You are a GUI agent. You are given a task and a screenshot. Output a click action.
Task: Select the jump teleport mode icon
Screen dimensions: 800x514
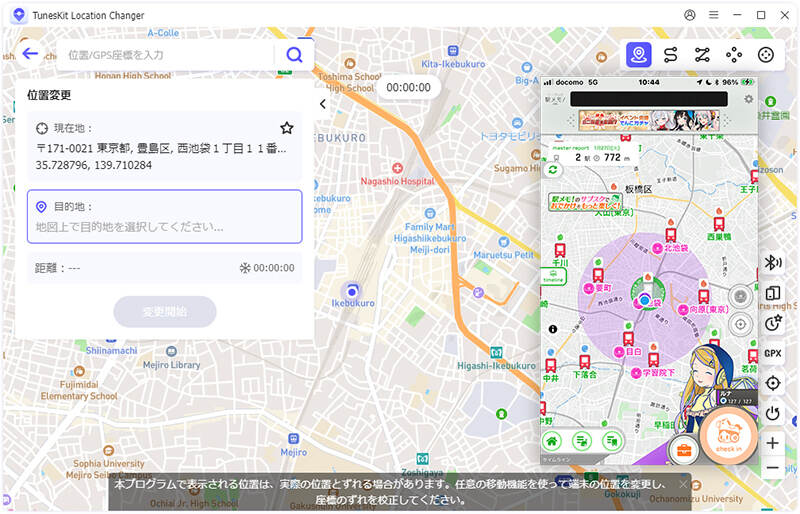coord(734,55)
